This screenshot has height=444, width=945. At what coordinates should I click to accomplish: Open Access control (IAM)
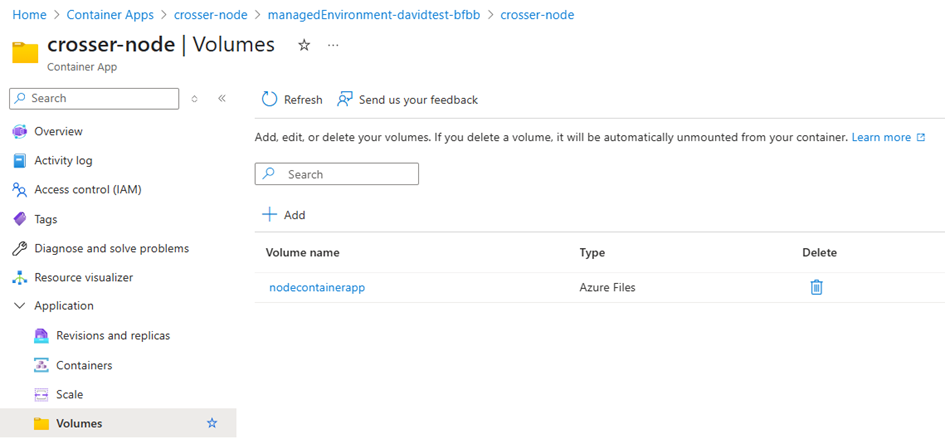pos(88,190)
